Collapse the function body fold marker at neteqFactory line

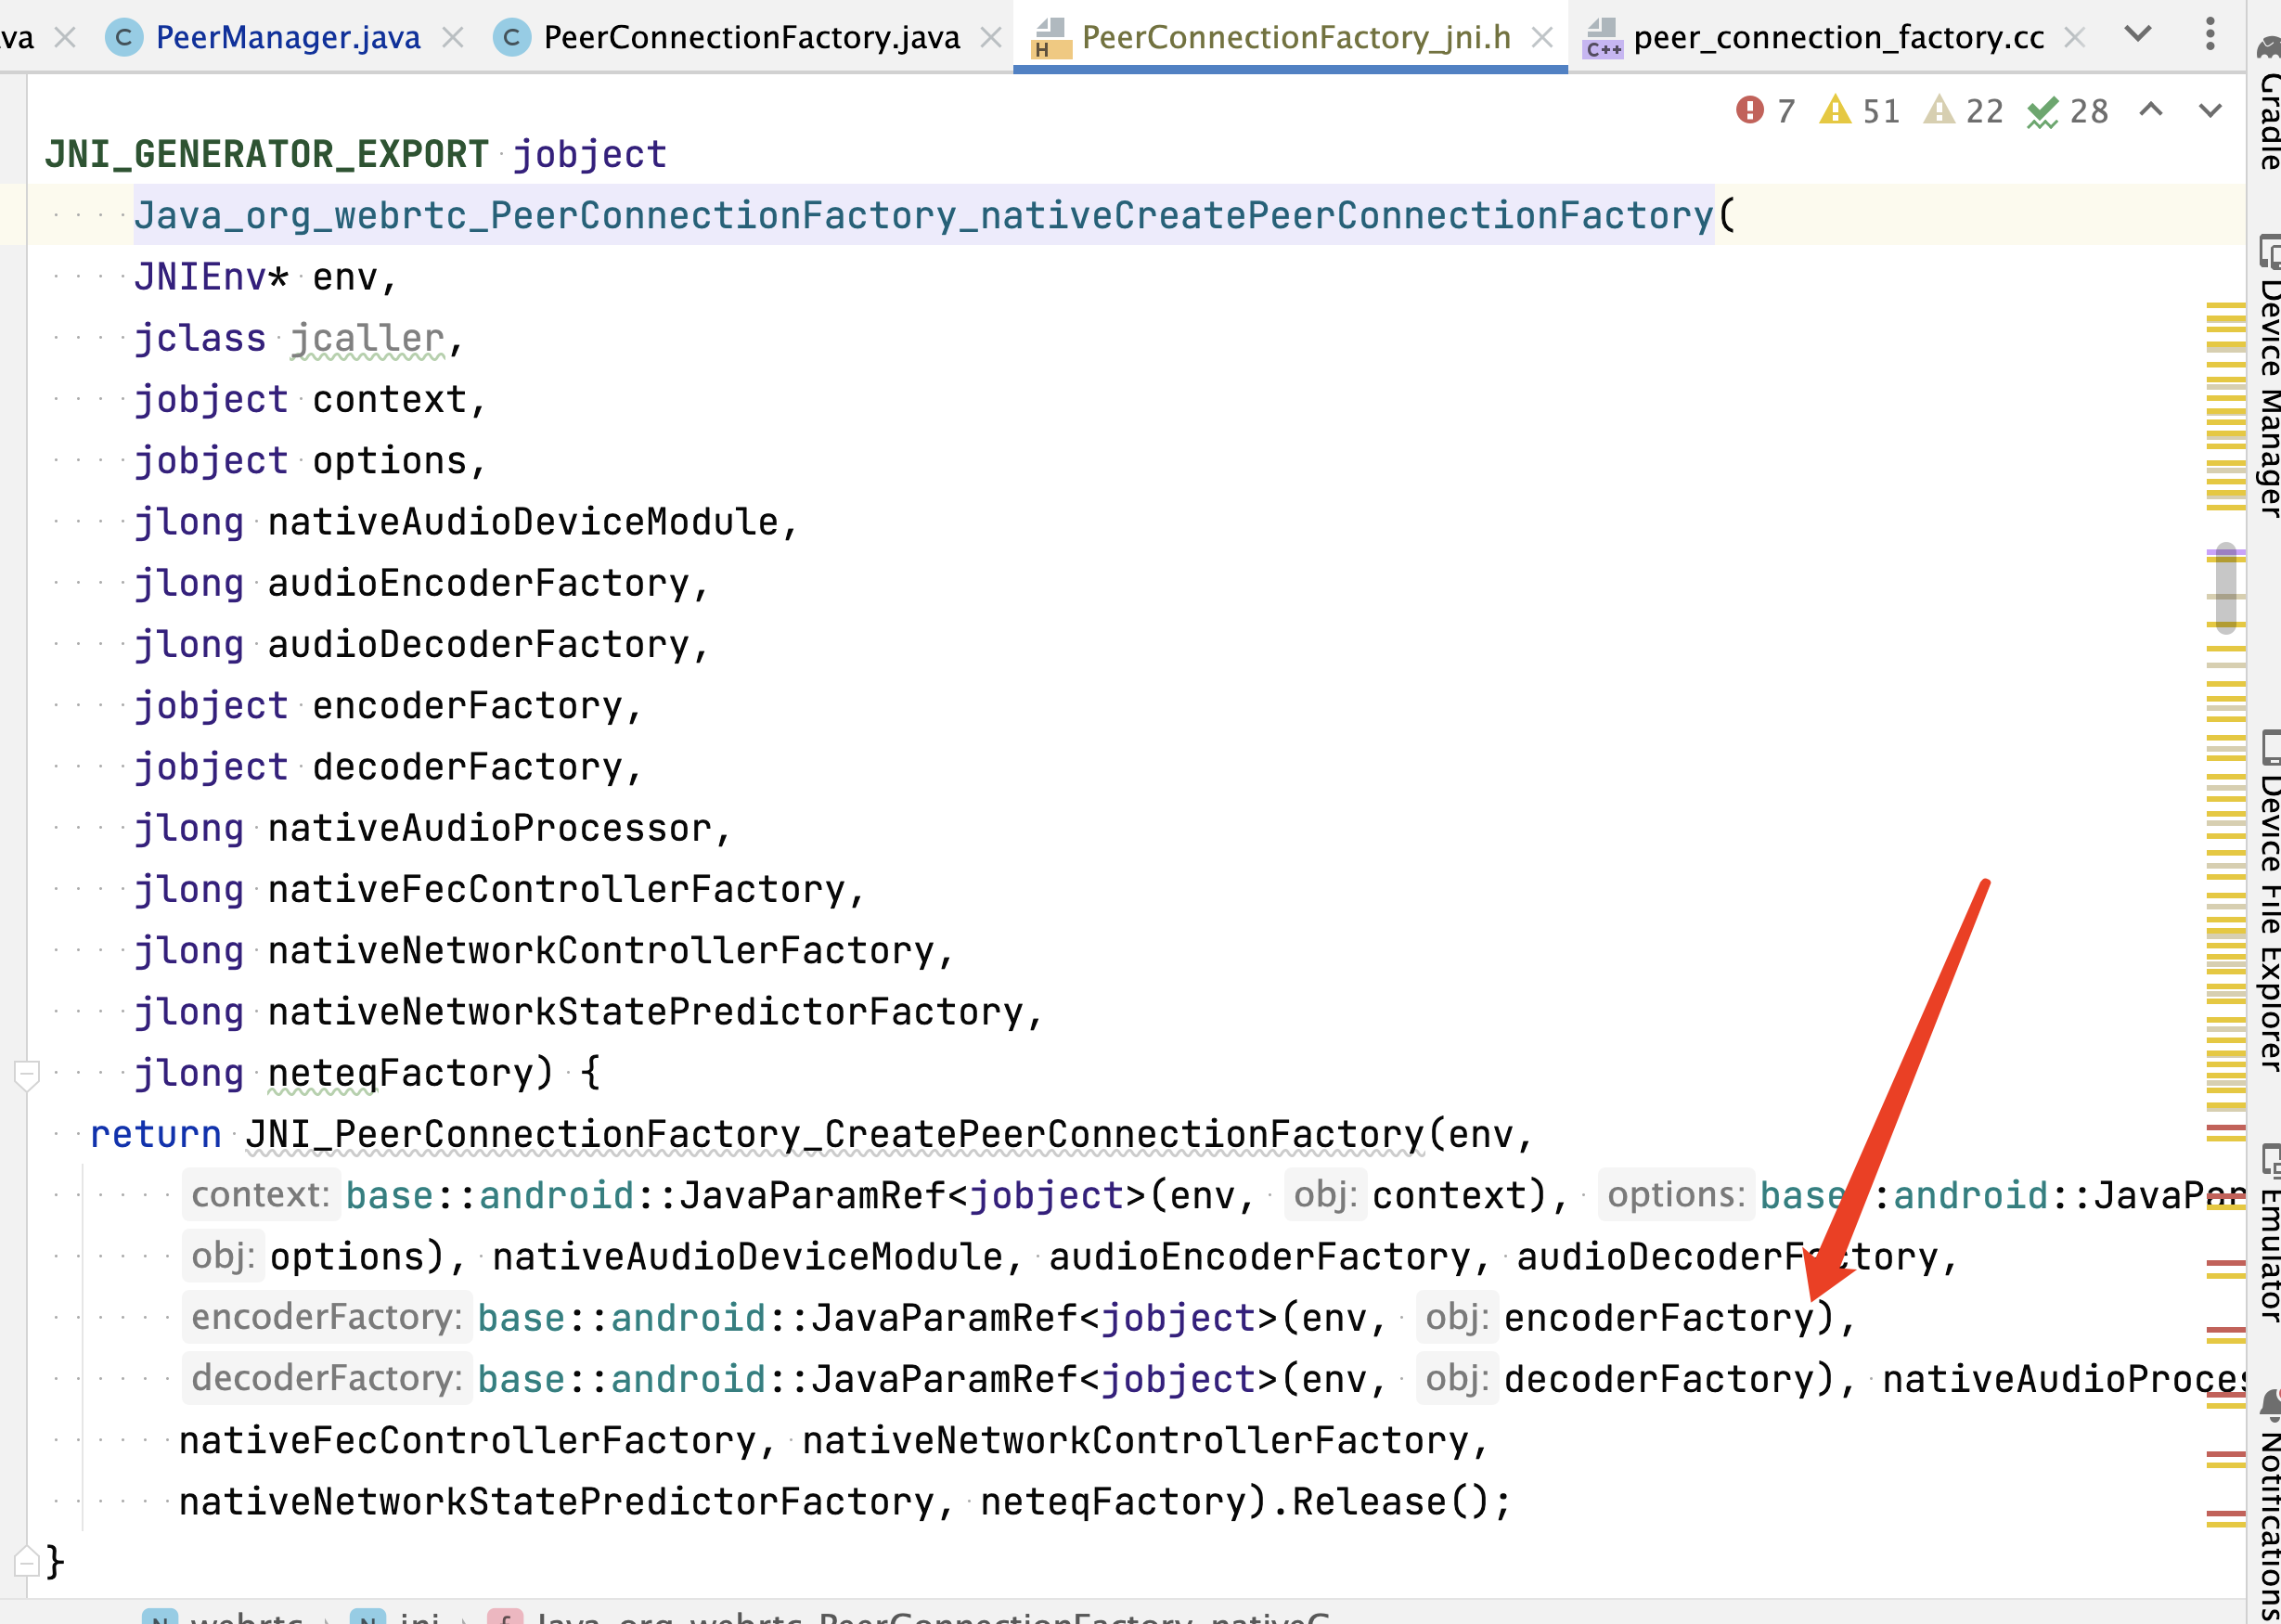27,1074
